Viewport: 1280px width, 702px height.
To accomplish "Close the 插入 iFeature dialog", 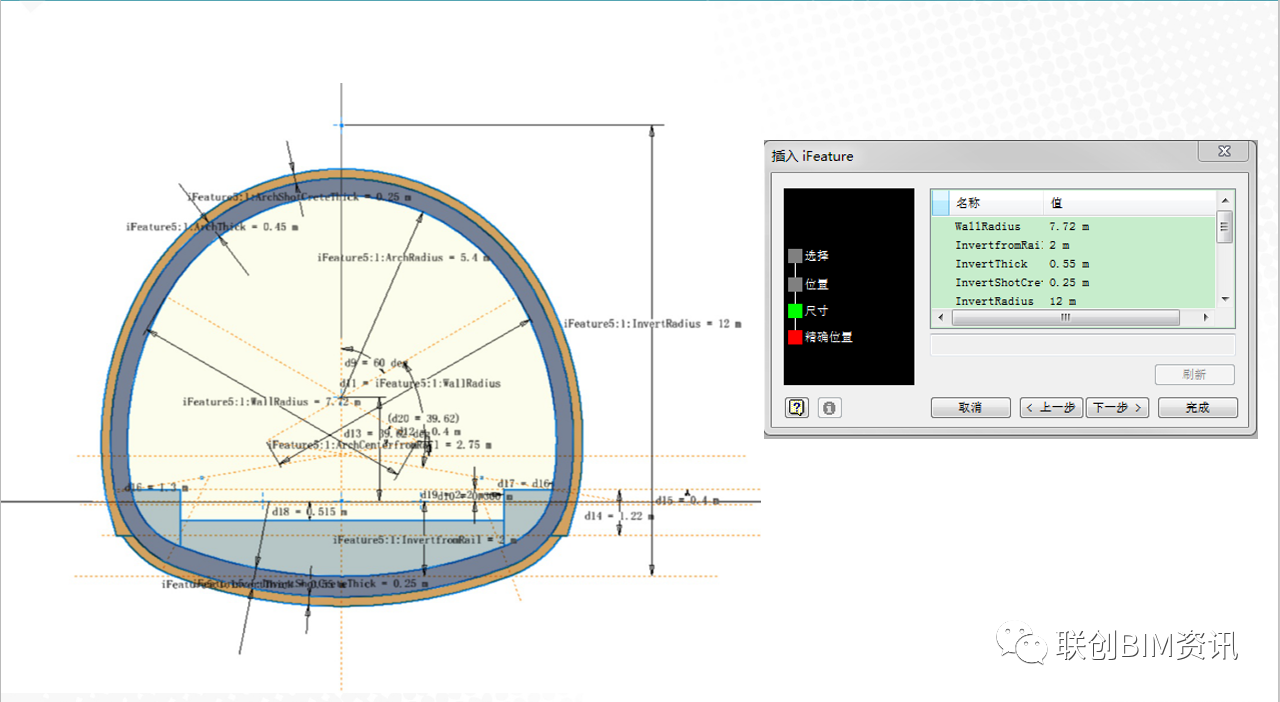I will (1223, 152).
